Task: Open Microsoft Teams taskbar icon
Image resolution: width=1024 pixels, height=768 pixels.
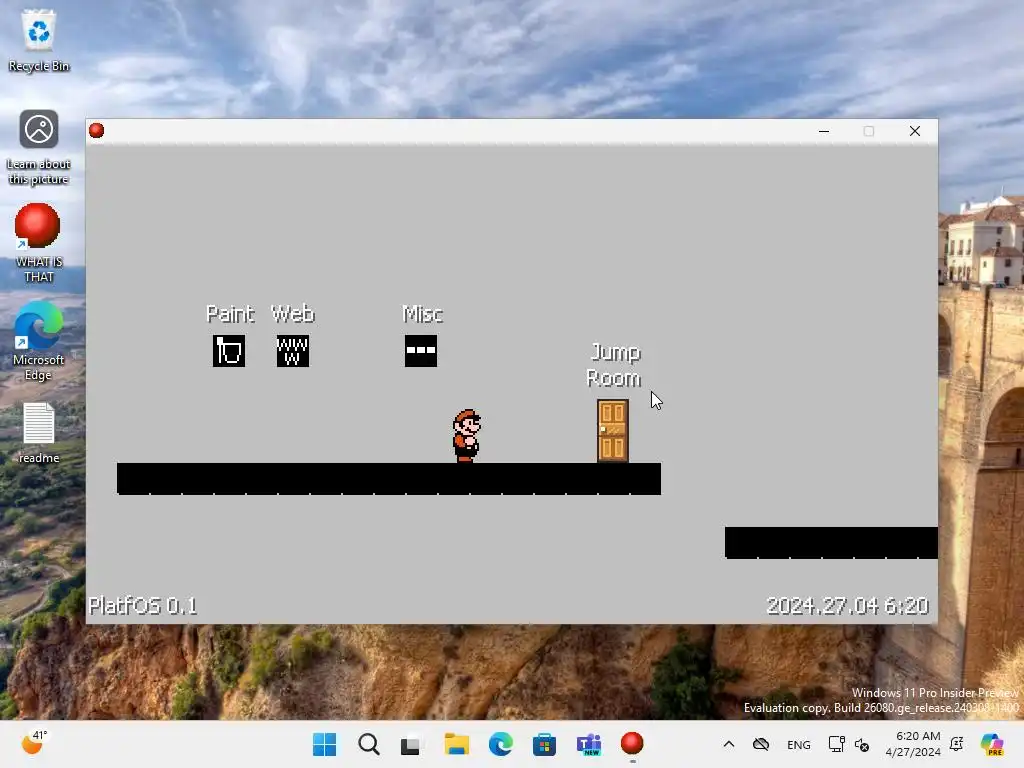Action: tap(588, 744)
